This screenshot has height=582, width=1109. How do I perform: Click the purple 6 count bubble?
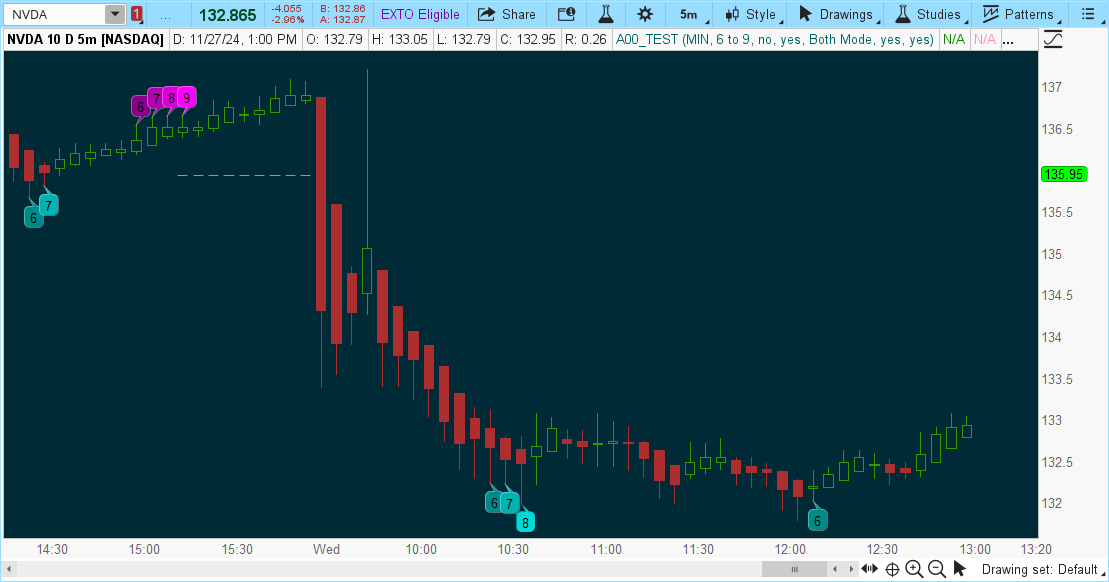pos(140,107)
